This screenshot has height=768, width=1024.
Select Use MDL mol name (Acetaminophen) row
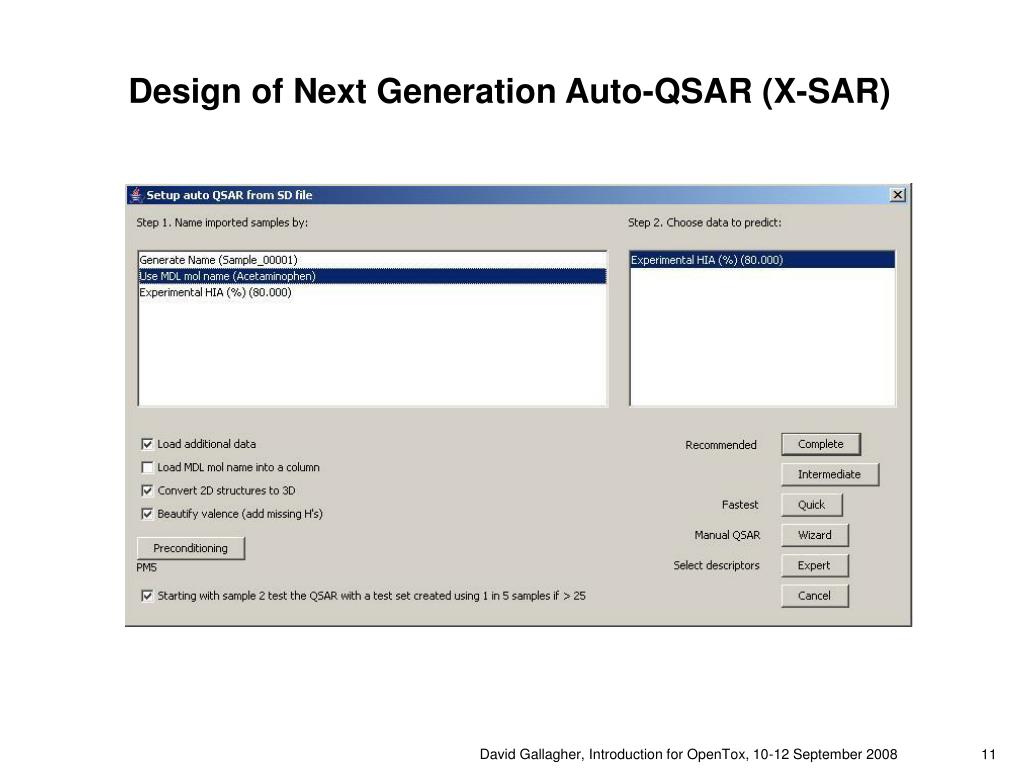(x=372, y=276)
